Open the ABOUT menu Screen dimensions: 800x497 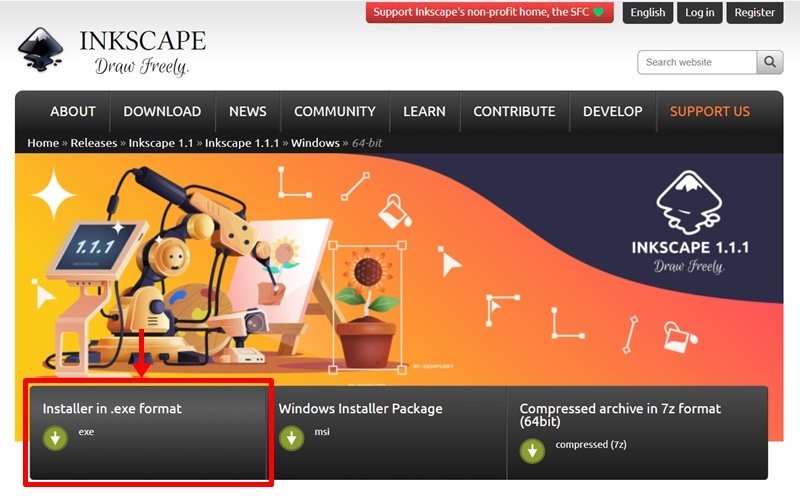click(x=72, y=111)
